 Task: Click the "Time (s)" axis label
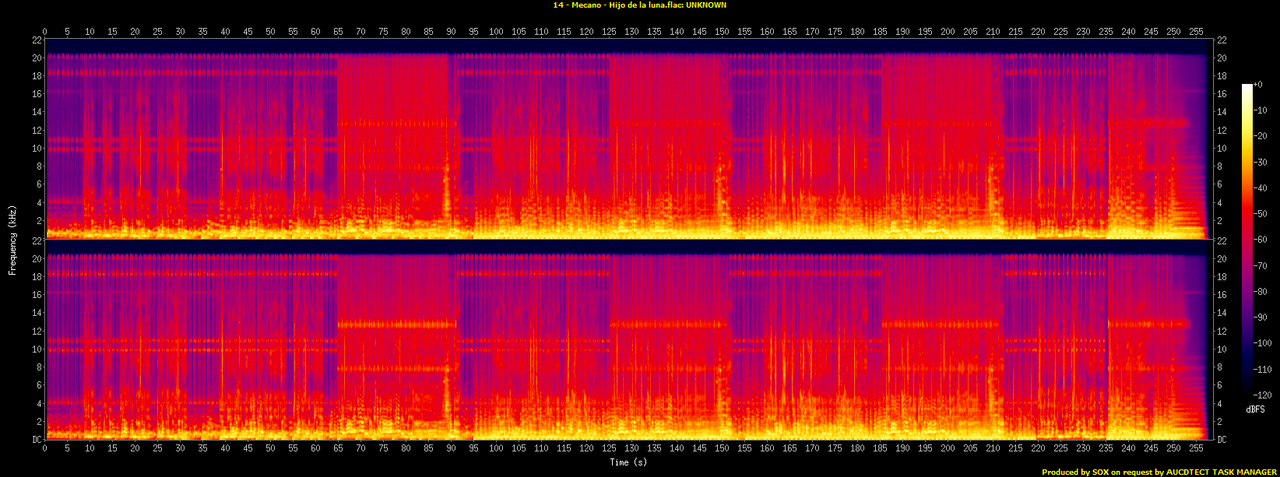coord(628,463)
